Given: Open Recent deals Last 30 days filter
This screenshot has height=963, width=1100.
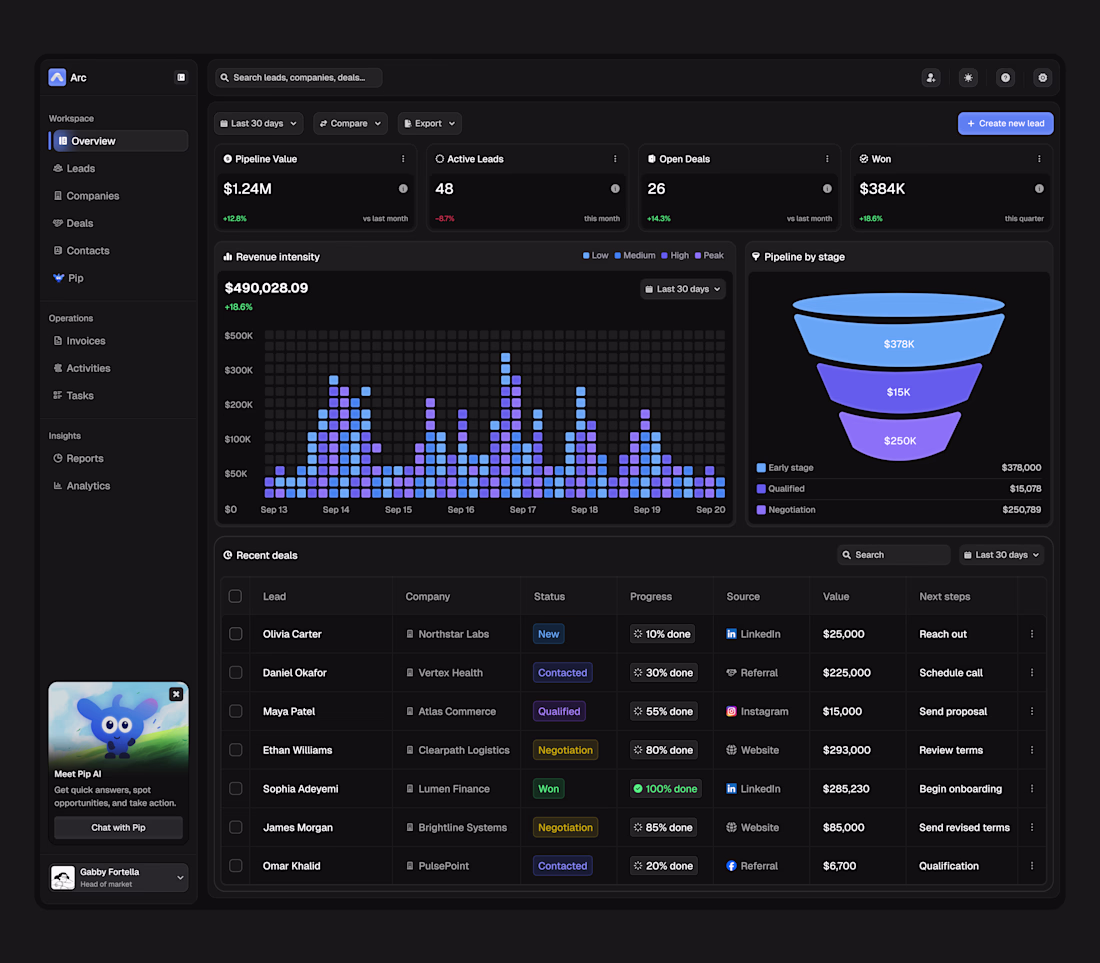Looking at the screenshot, I should tap(1002, 555).
